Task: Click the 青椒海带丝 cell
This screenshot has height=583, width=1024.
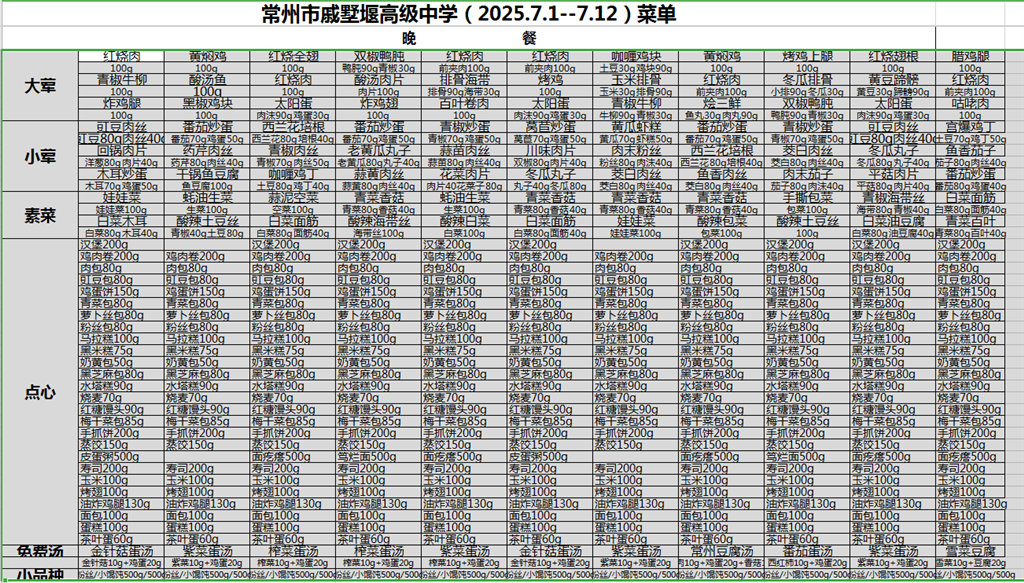Action: [892, 198]
